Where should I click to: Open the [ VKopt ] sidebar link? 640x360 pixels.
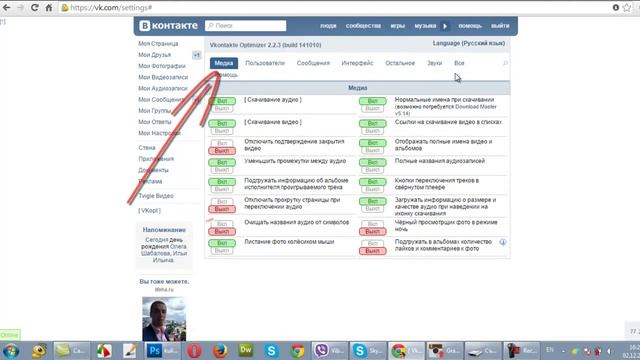[x=149, y=211]
